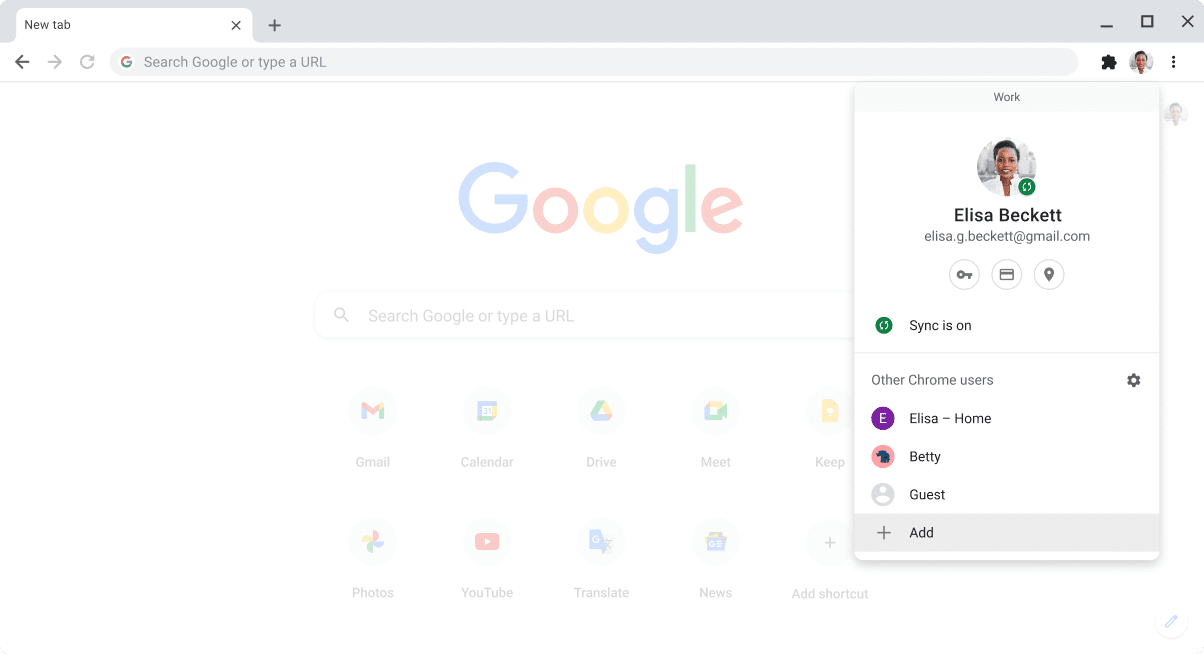Click the Google icon in address bar
1204x654 pixels.
(127, 62)
